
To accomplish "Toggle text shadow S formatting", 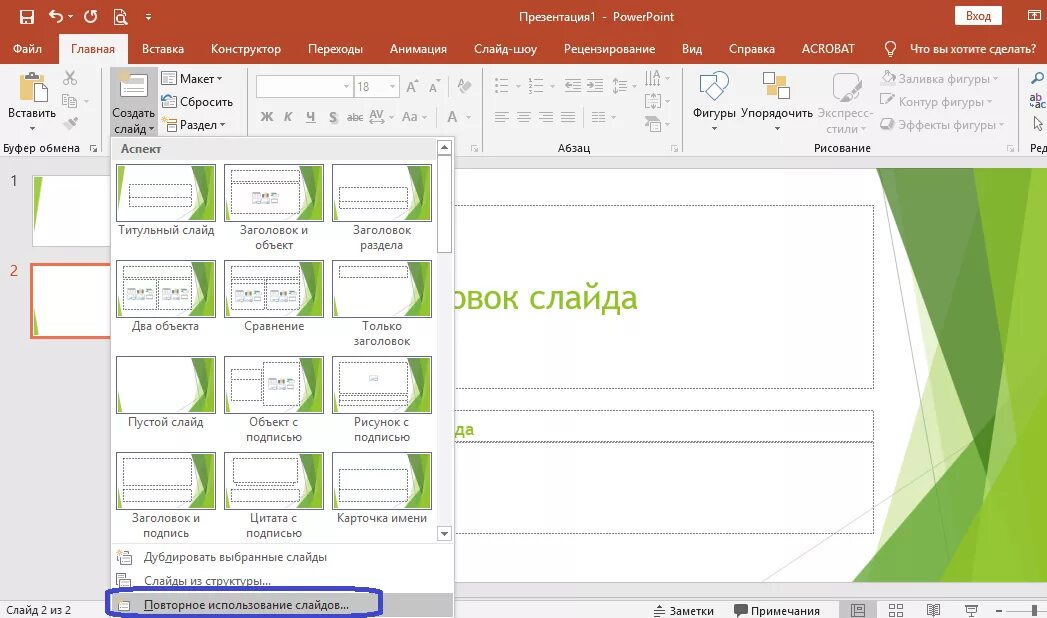I will tap(333, 117).
